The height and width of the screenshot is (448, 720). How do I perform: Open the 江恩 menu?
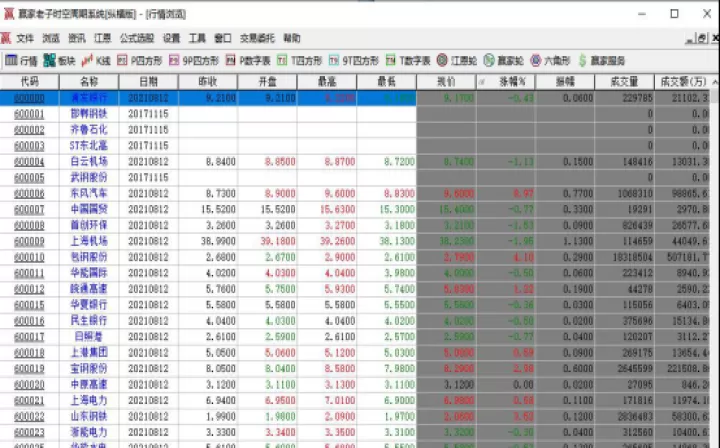tap(102, 38)
